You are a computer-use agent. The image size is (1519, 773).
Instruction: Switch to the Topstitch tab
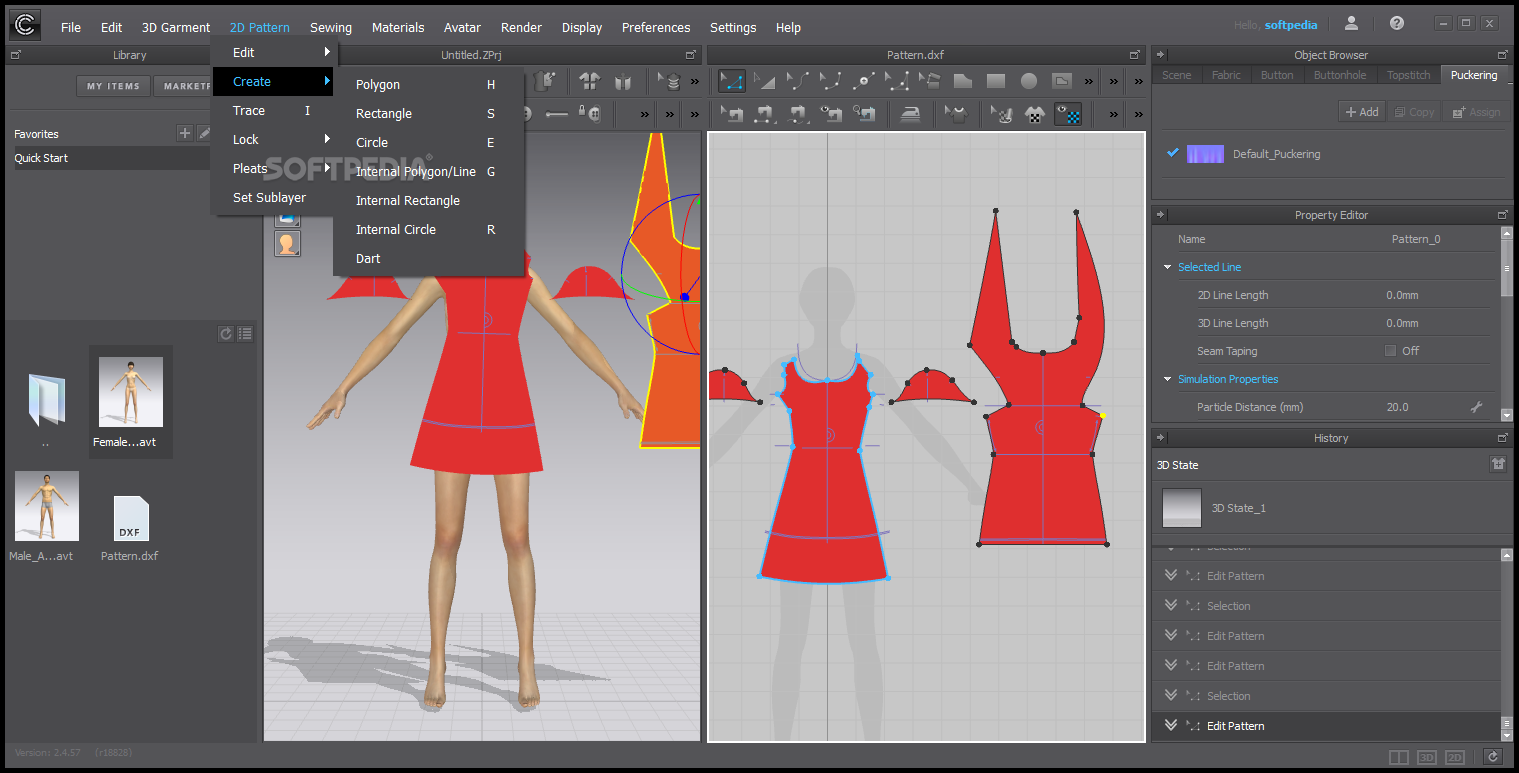click(1408, 75)
